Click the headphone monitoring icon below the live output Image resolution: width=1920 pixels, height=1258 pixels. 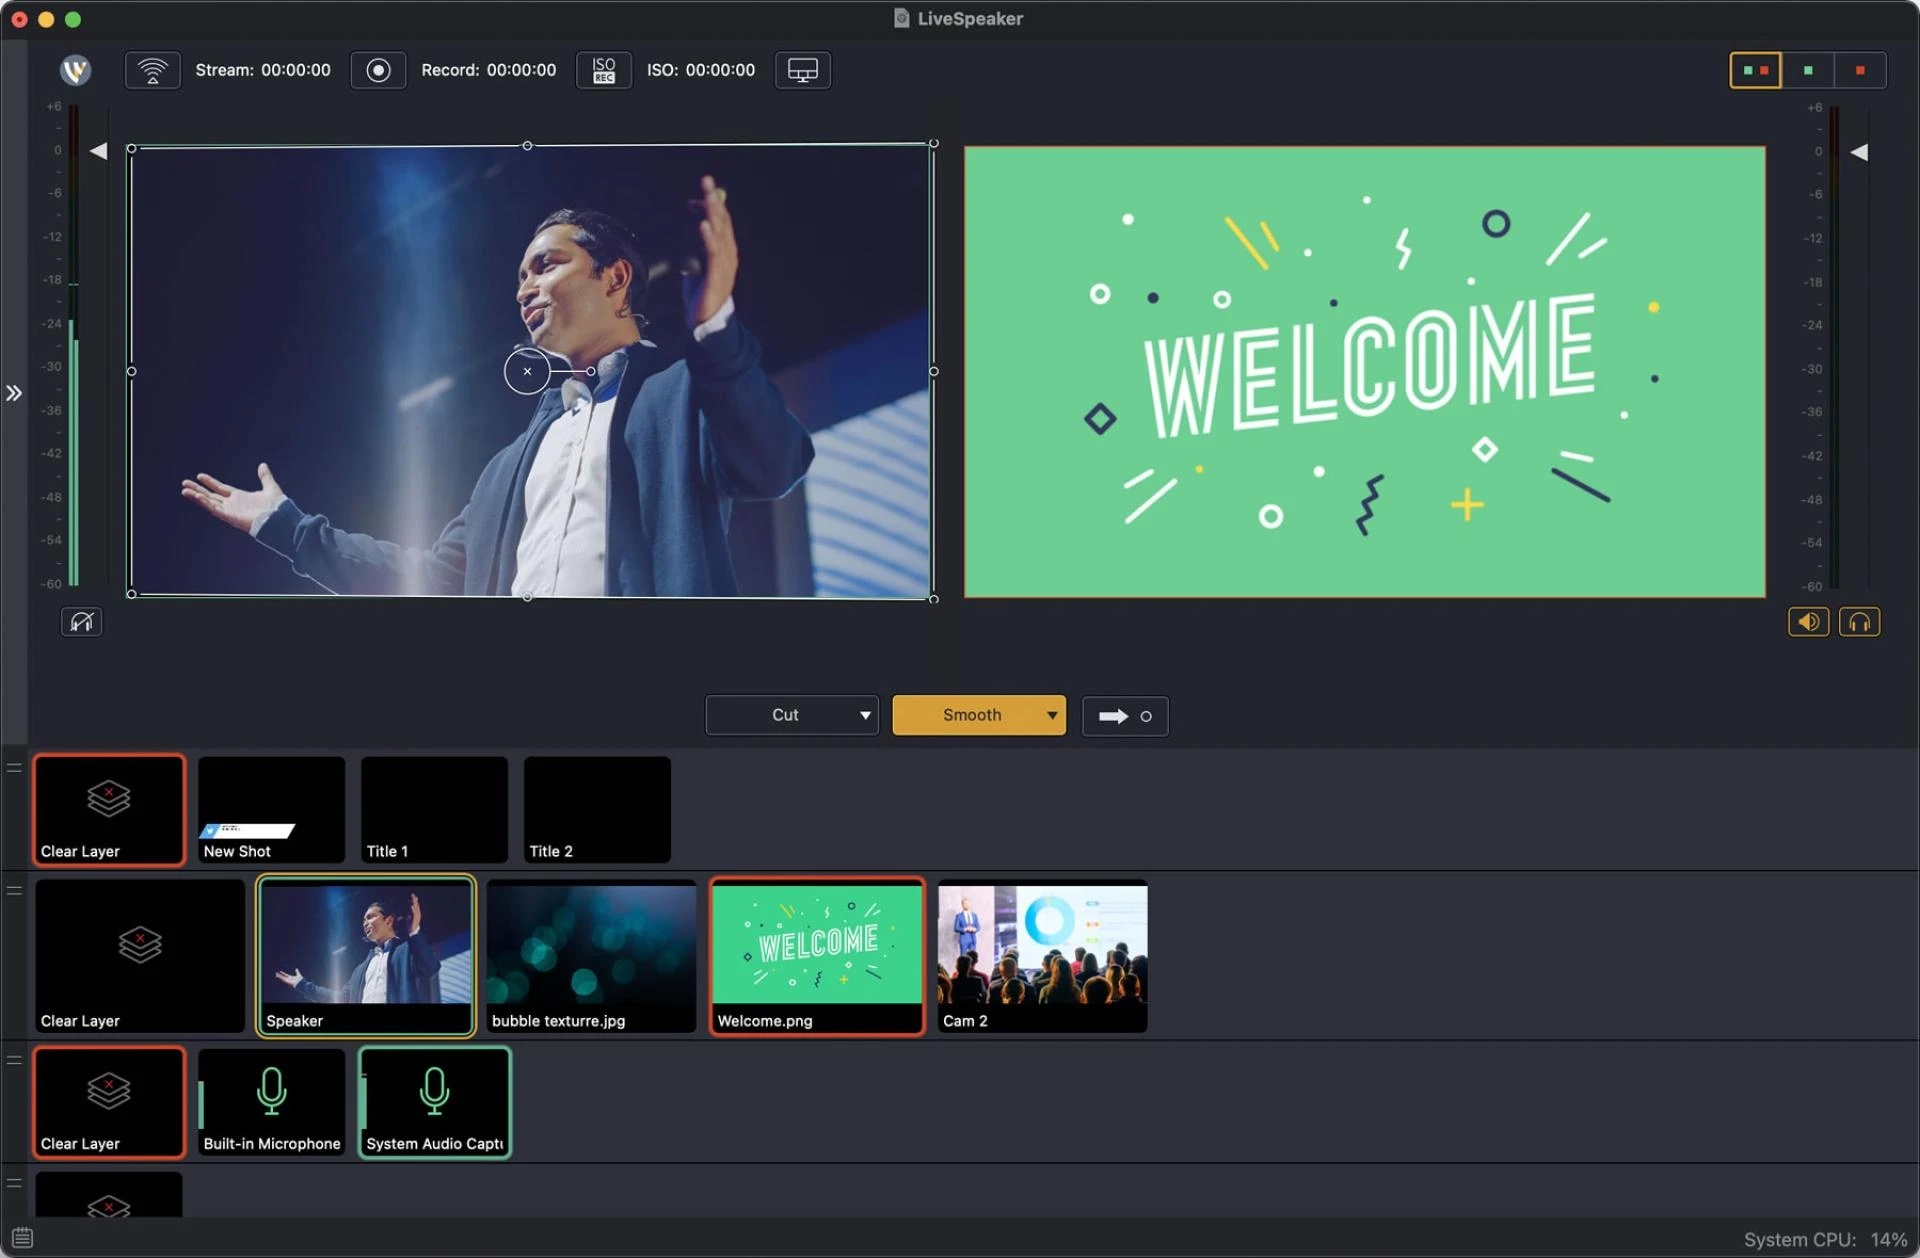click(1860, 621)
